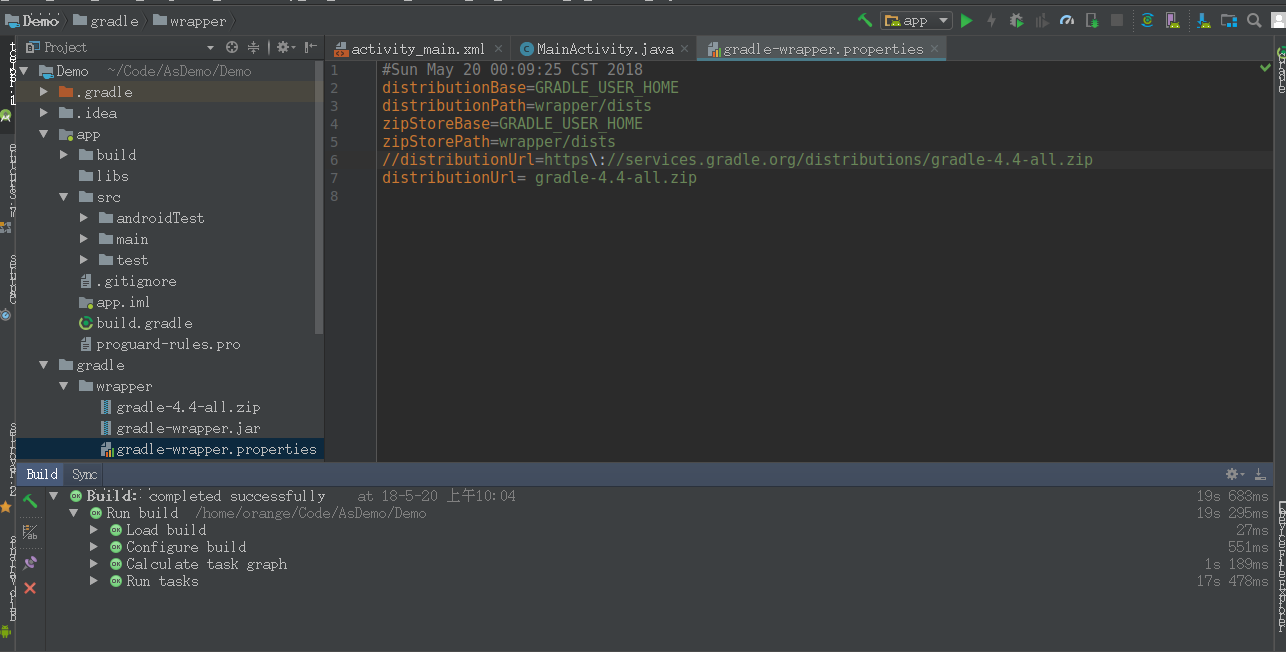Click the wrapper breadcrumb in navigation bar
The width and height of the screenshot is (1286, 652).
188,20
